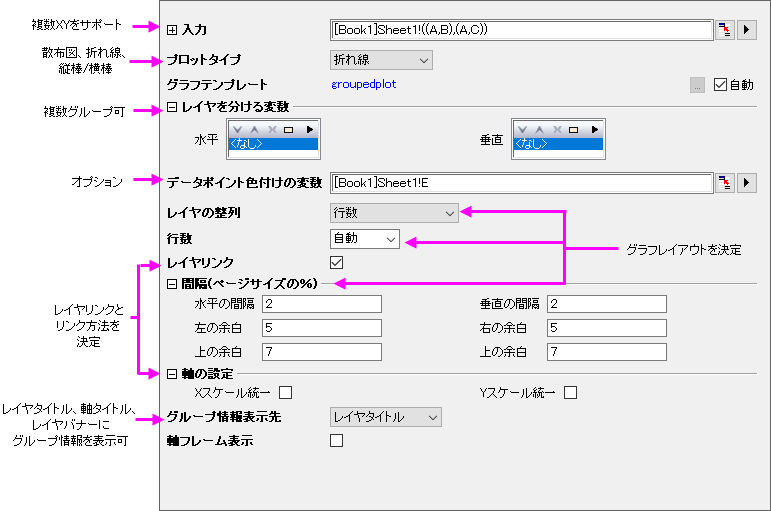Screen dimensions: 771x511
Task: Click the 水平の間隔 input field
Action: click(322, 304)
